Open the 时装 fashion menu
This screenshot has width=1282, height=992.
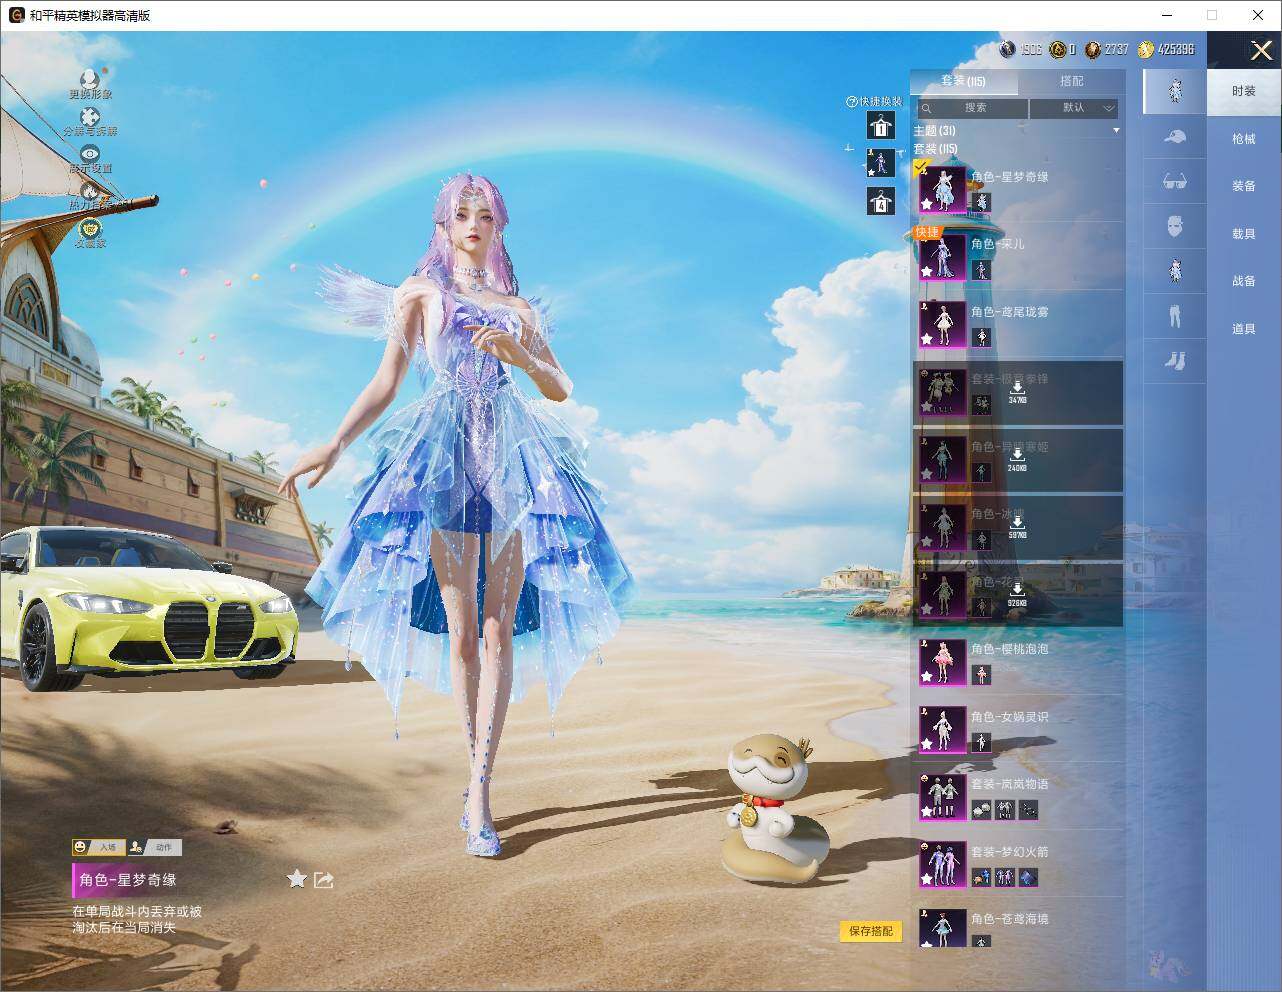click(x=1244, y=91)
